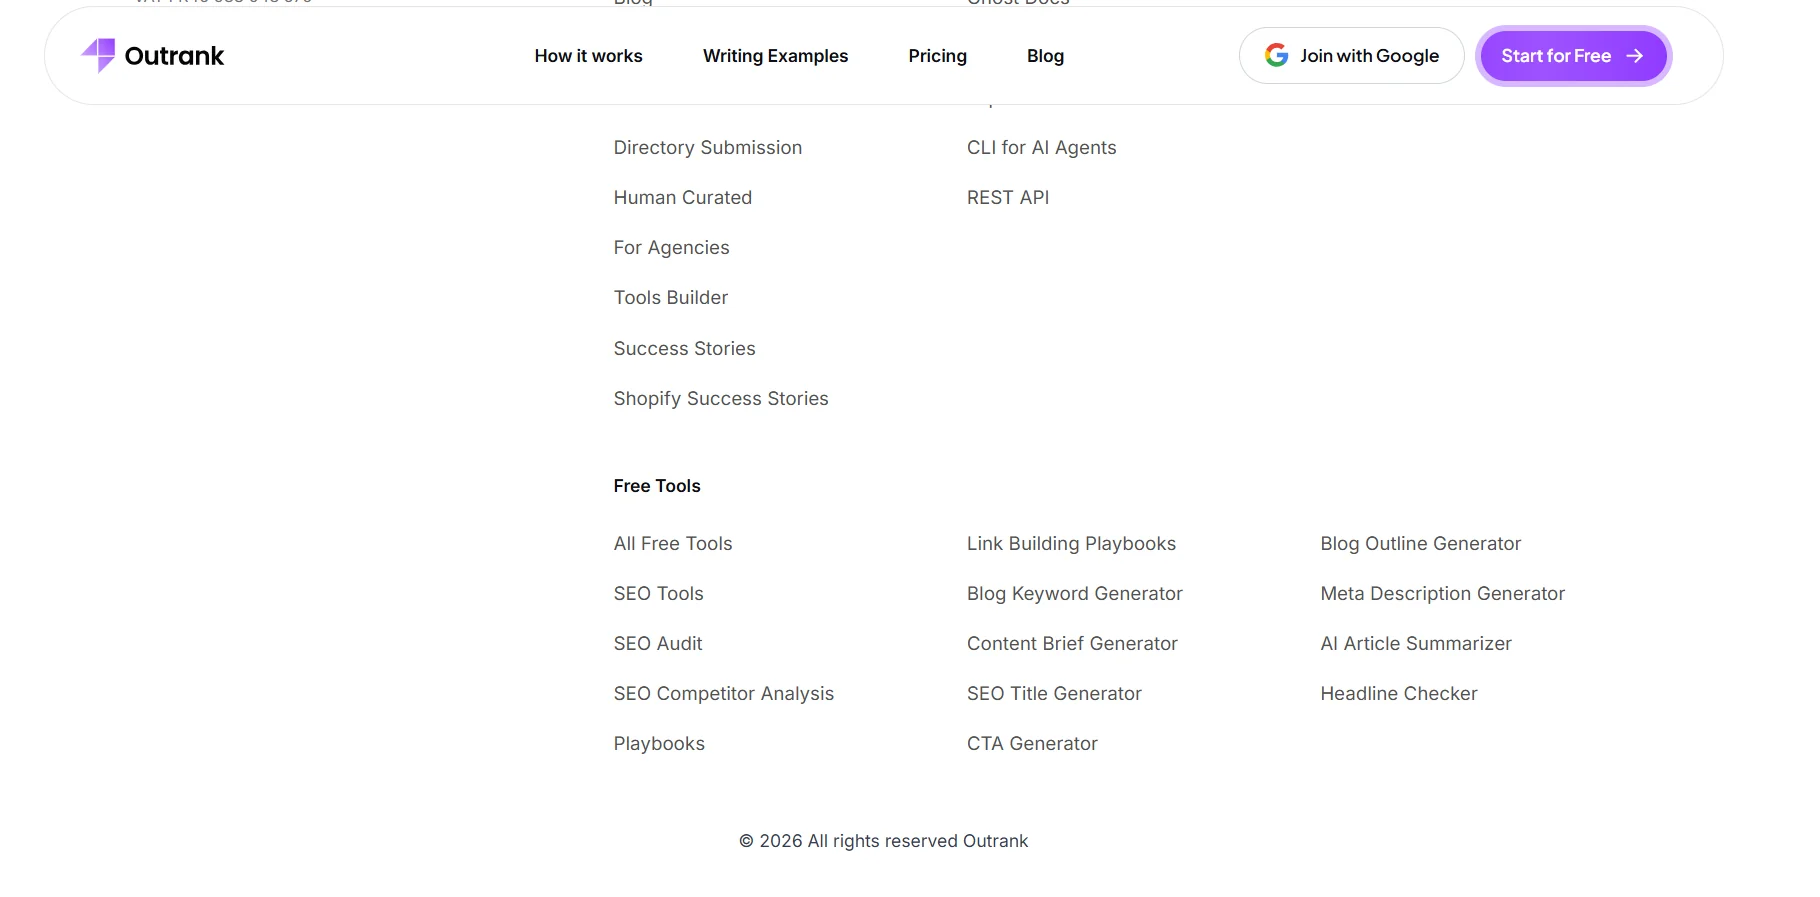Visit the For Agencies page
Viewport: 1820px width, 897px height.
[672, 248]
